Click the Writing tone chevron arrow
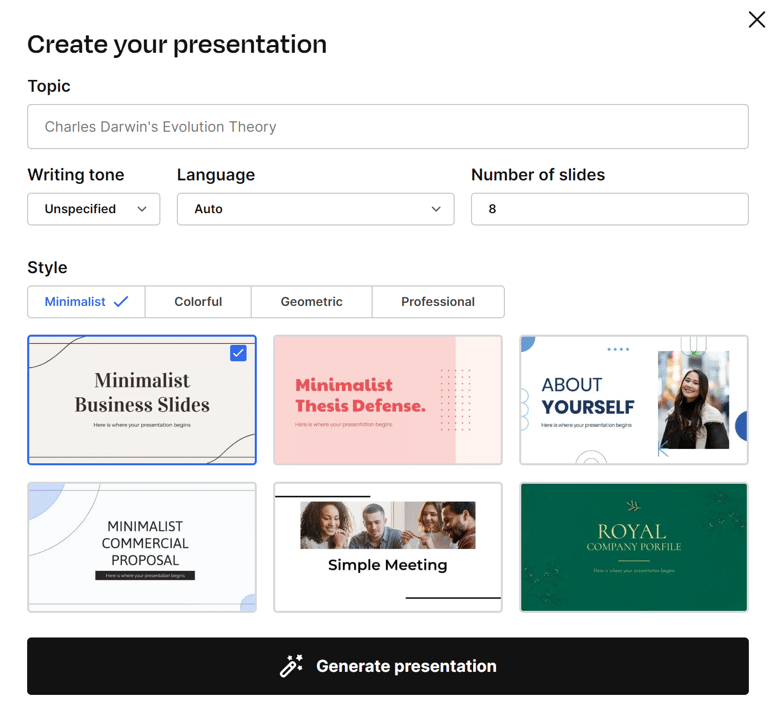 click(x=142, y=209)
